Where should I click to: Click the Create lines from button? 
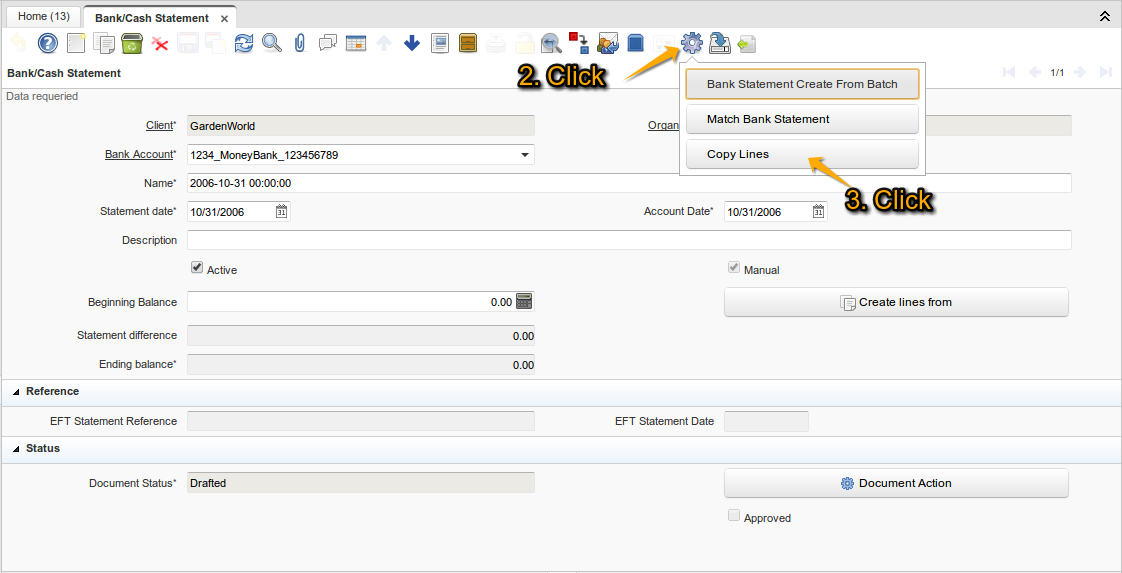[x=897, y=302]
